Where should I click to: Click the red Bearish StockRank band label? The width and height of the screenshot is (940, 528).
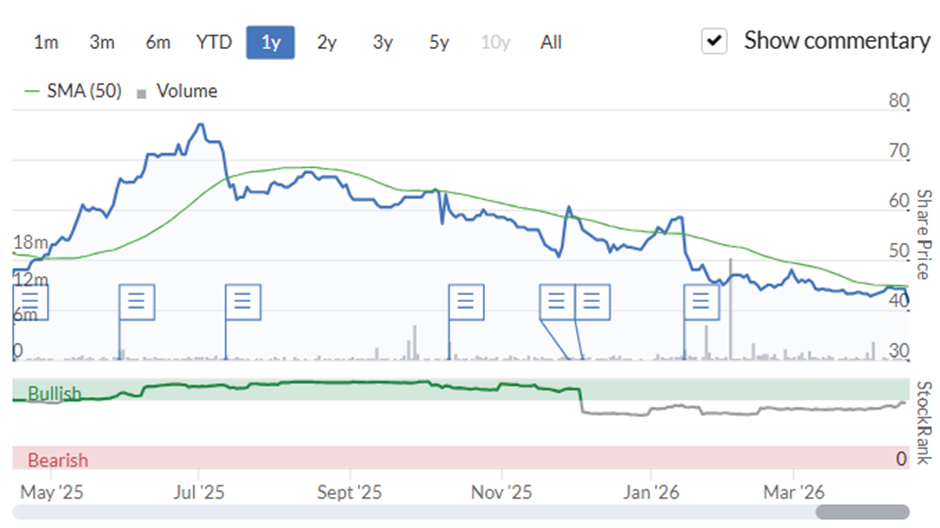(x=57, y=460)
